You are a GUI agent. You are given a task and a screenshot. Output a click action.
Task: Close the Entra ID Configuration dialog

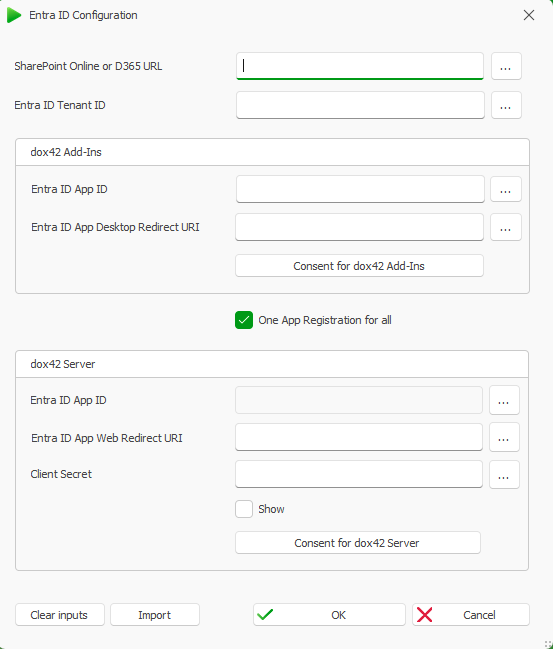pos(529,15)
